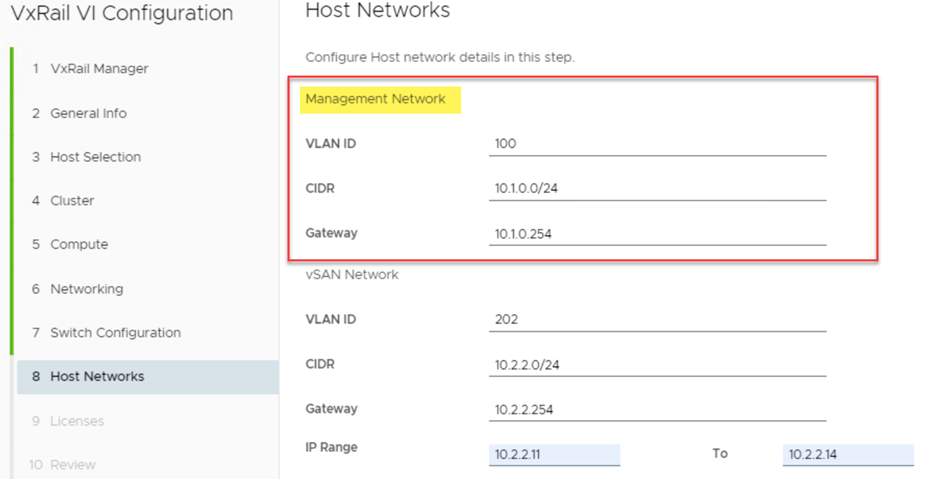Viewport: 934px width, 479px height.
Task: Edit the Management Network CIDR field
Action: (657, 189)
